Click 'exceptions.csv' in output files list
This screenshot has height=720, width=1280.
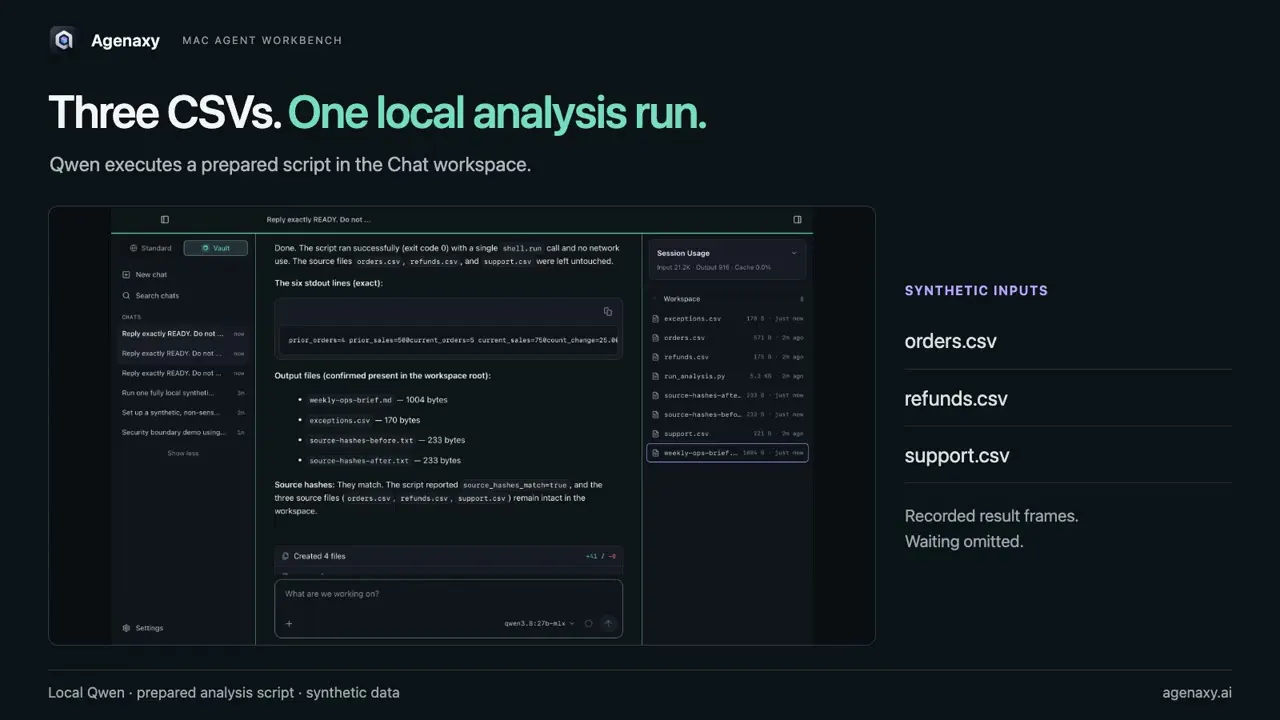340,420
